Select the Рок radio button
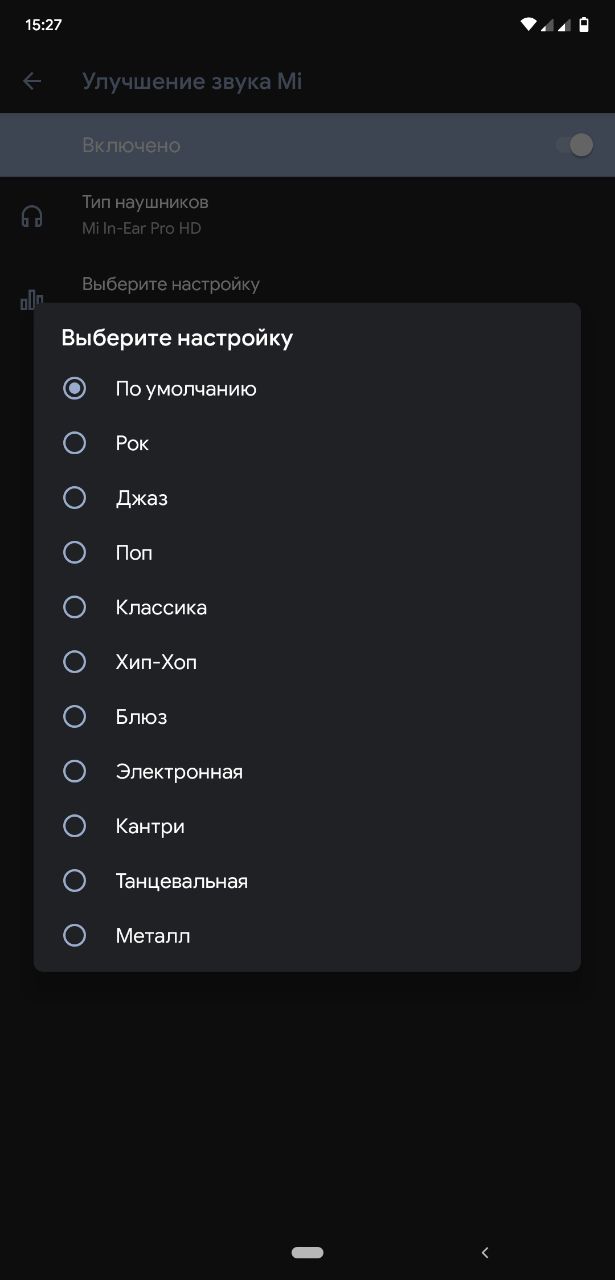The height and width of the screenshot is (1280, 615). click(x=75, y=443)
